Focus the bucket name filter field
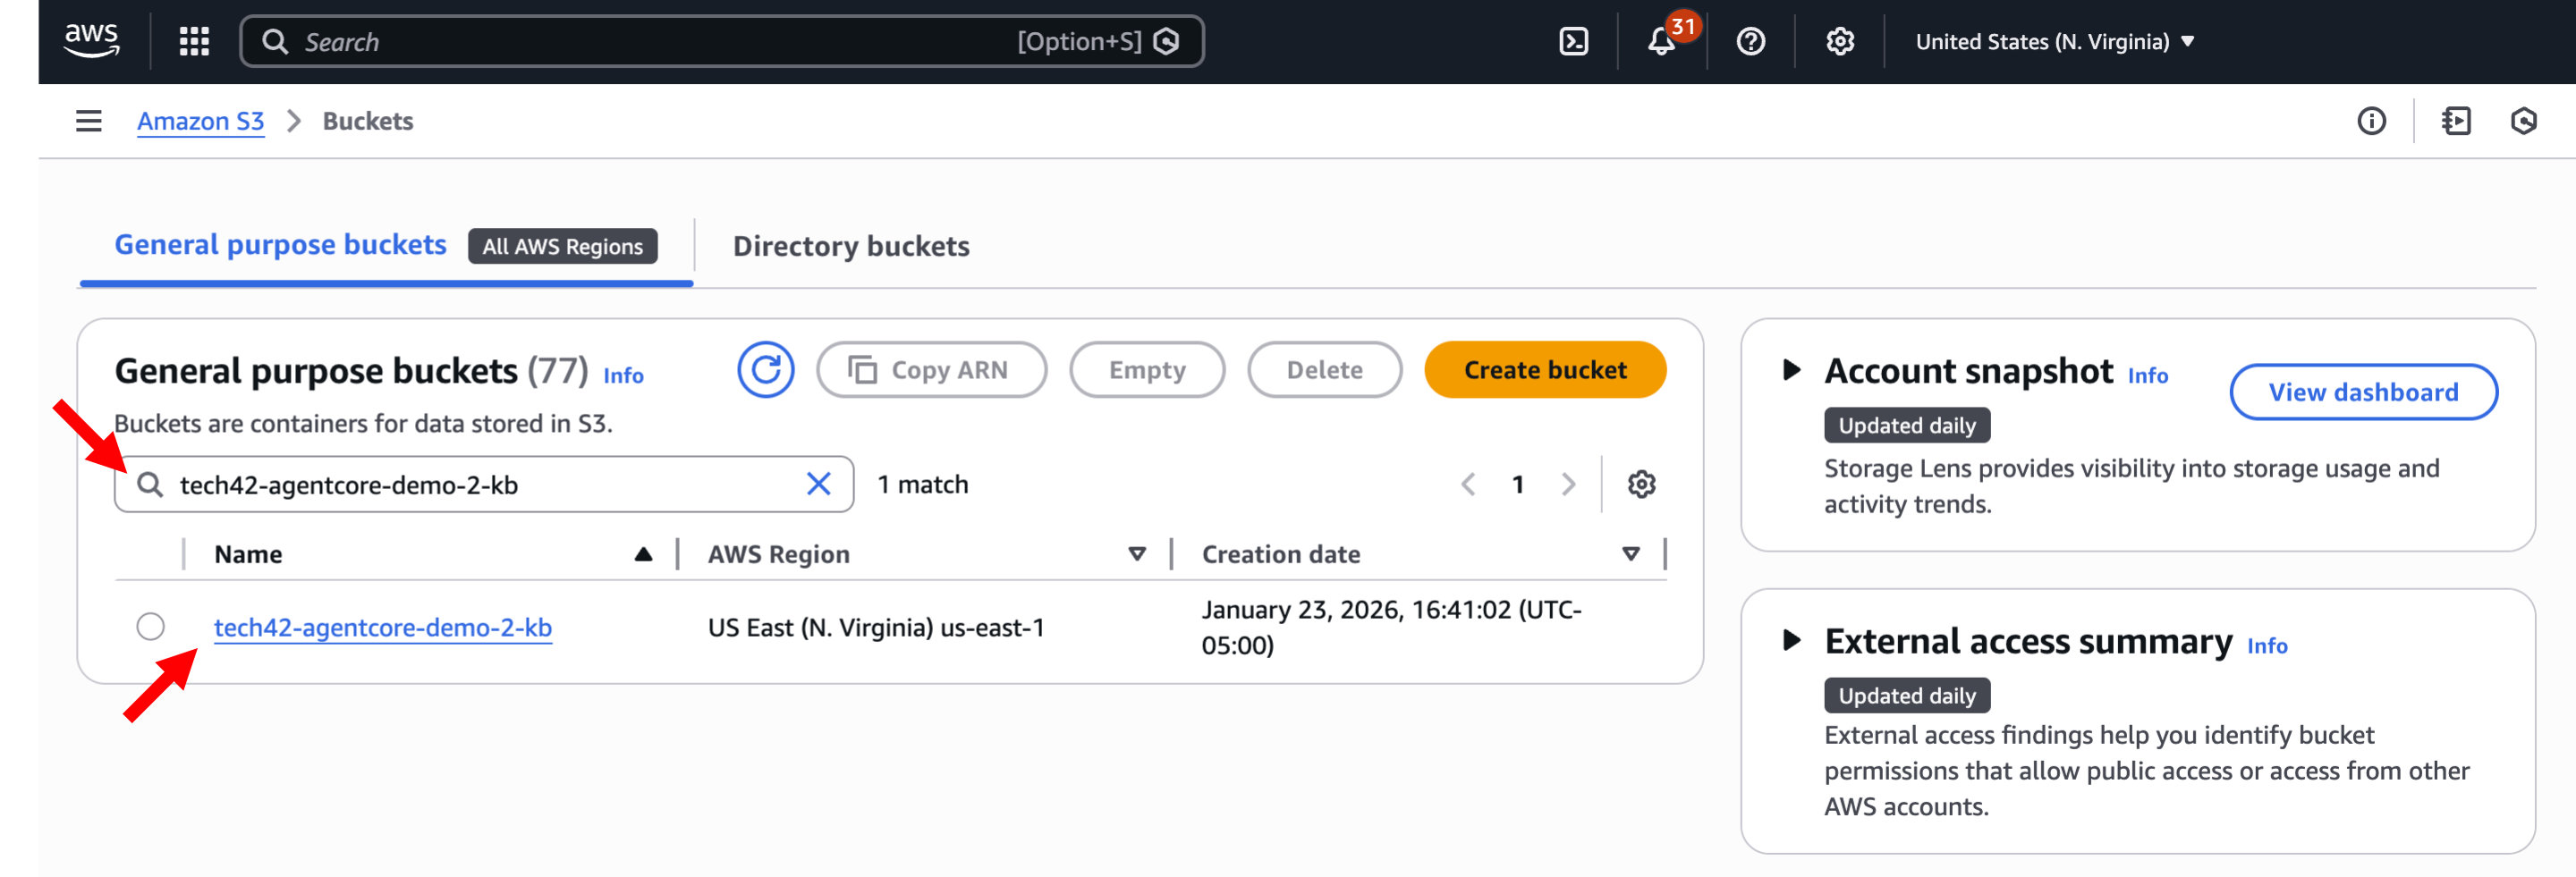Viewport: 2576px width, 877px height. [484, 484]
